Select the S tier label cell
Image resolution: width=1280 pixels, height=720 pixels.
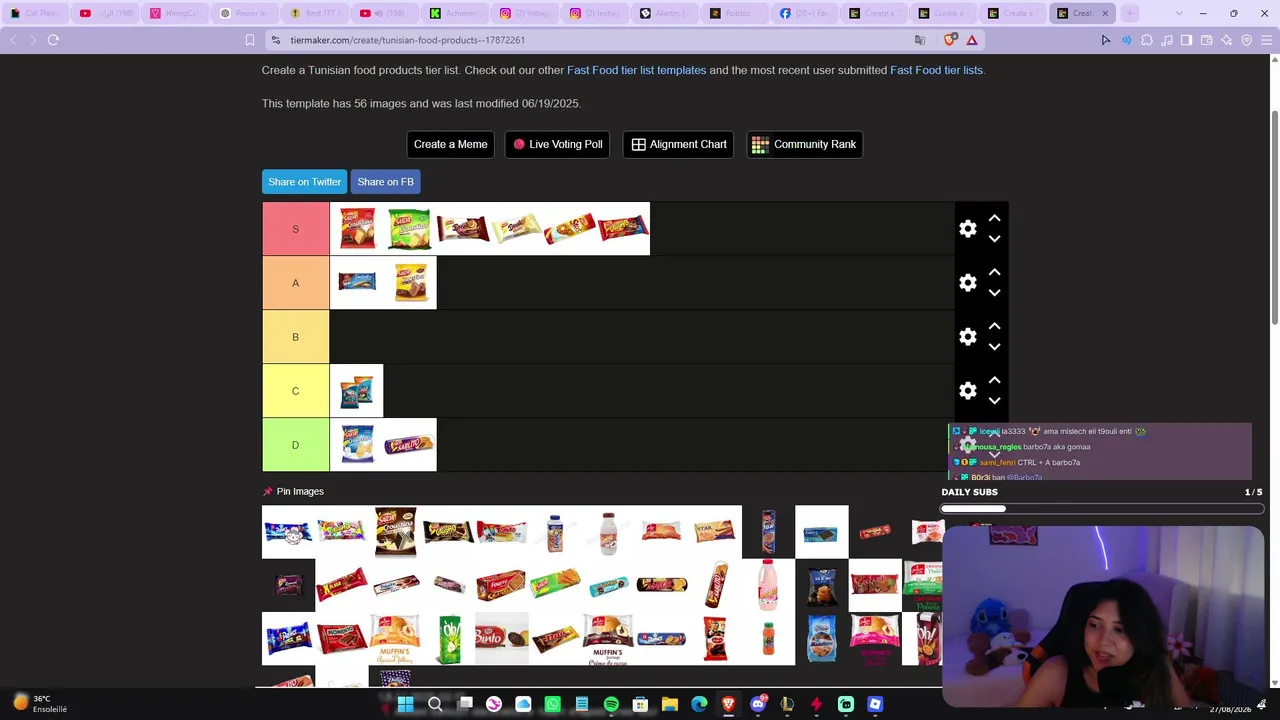pyautogui.click(x=295, y=229)
